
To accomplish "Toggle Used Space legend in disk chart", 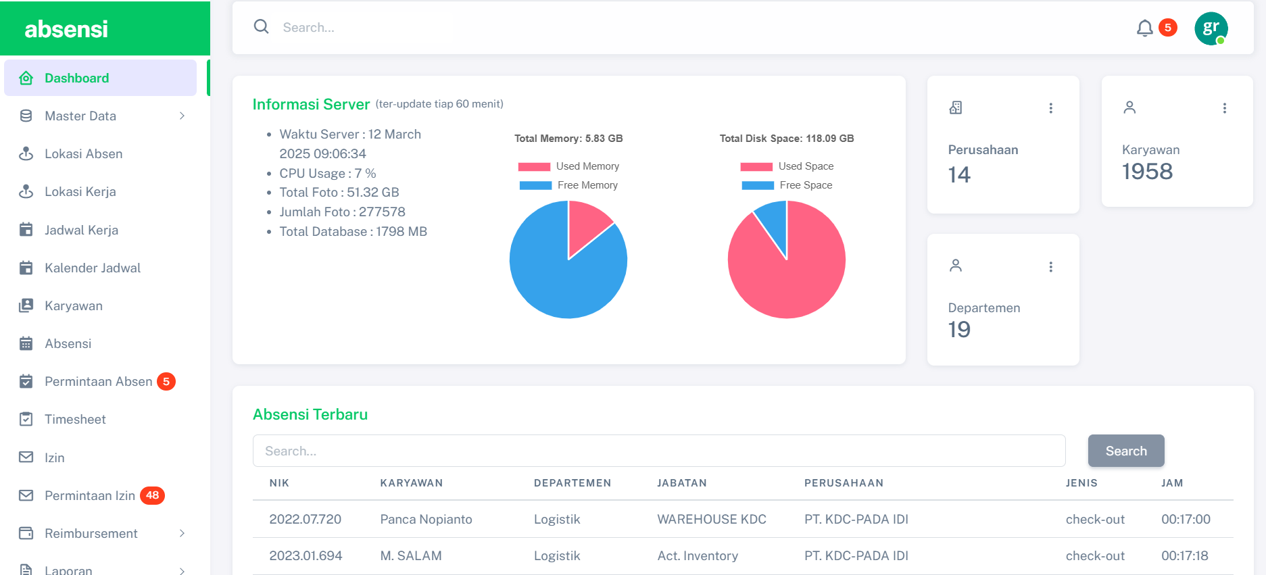I will click(787, 166).
